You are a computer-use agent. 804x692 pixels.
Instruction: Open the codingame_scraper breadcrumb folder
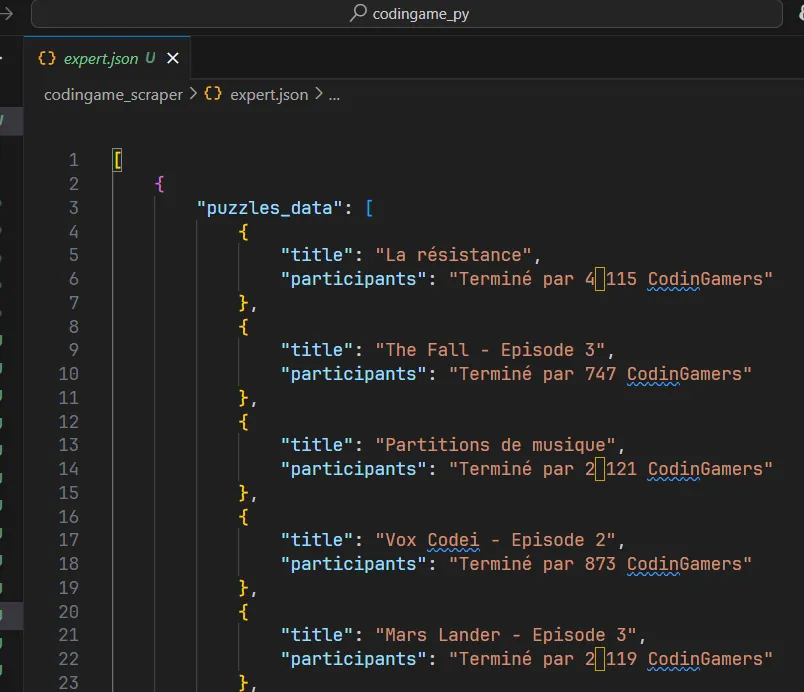click(x=113, y=95)
